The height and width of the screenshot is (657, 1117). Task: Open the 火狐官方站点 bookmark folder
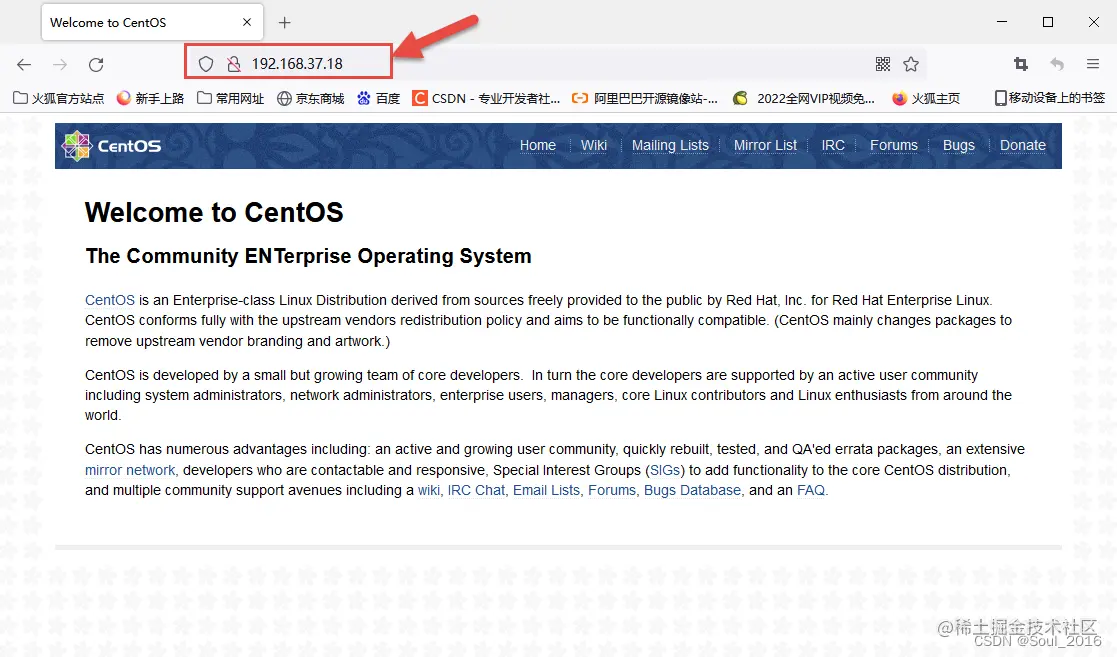tap(58, 98)
